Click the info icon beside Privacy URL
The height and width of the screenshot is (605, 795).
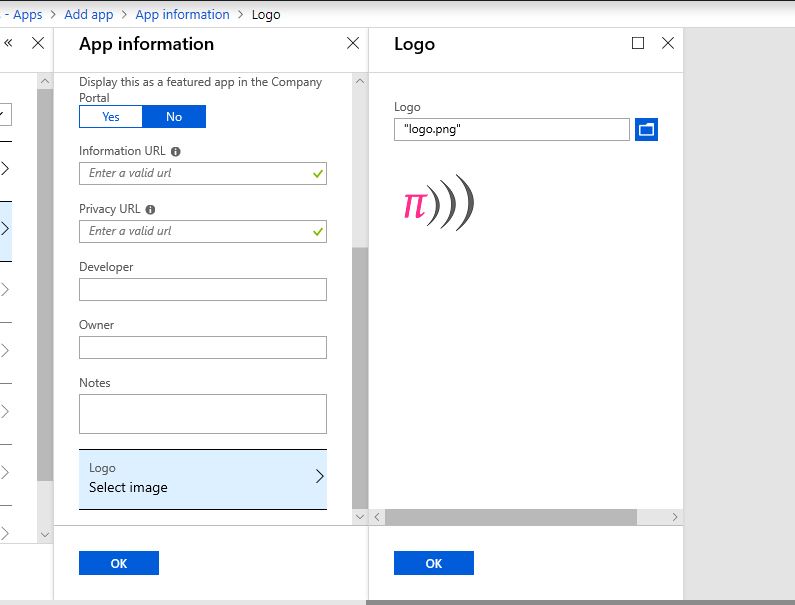click(150, 210)
